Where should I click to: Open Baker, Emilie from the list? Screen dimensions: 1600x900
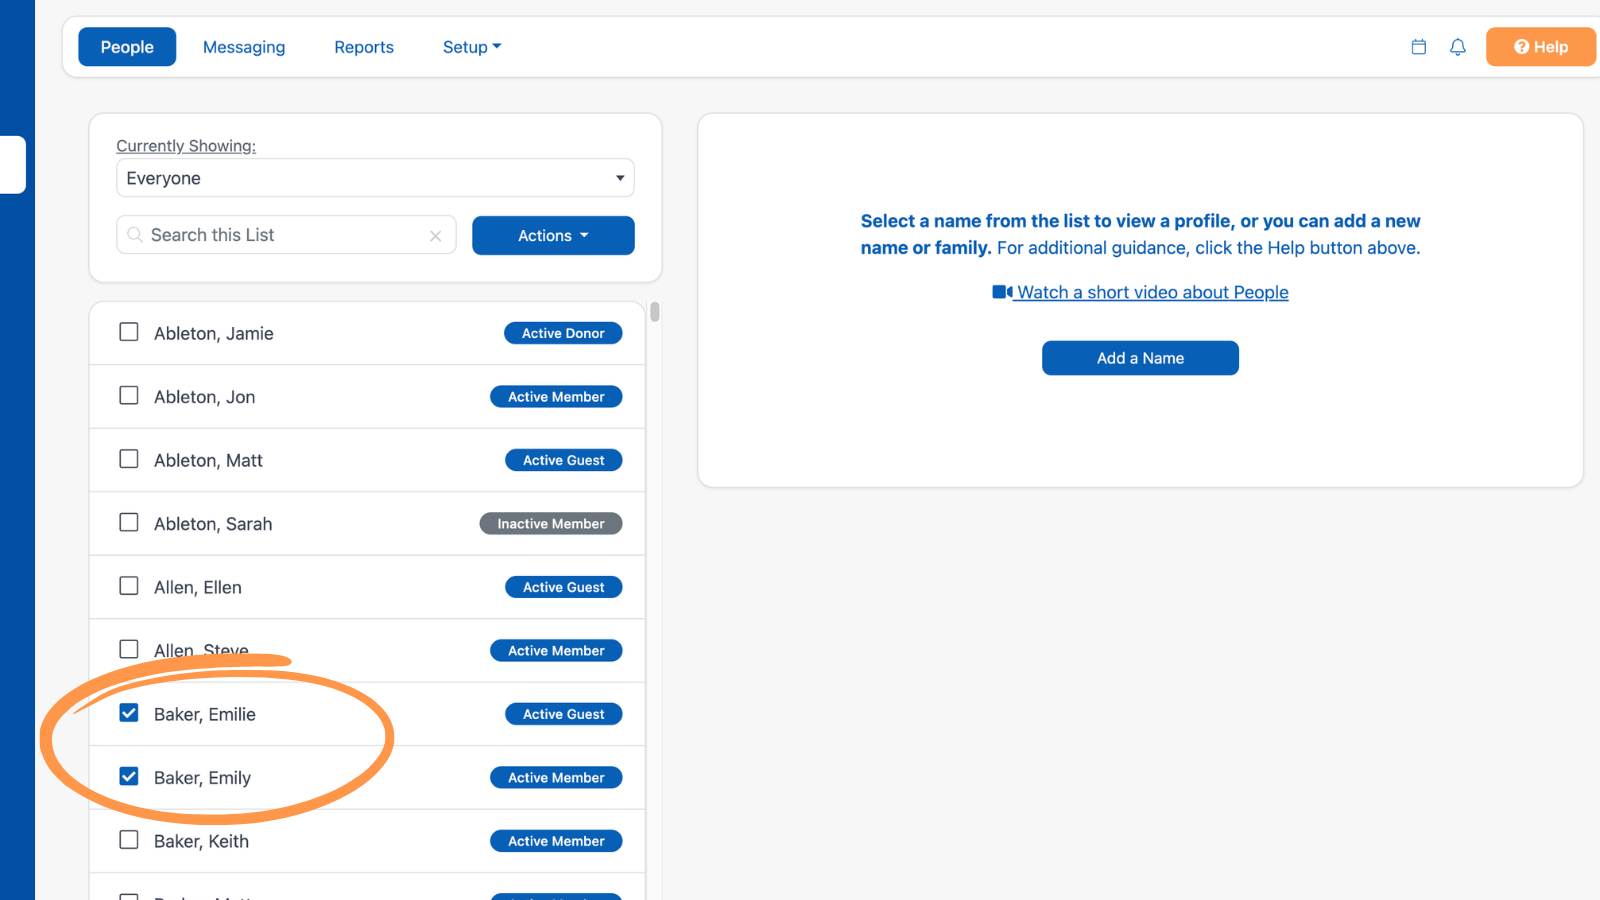pyautogui.click(x=205, y=715)
